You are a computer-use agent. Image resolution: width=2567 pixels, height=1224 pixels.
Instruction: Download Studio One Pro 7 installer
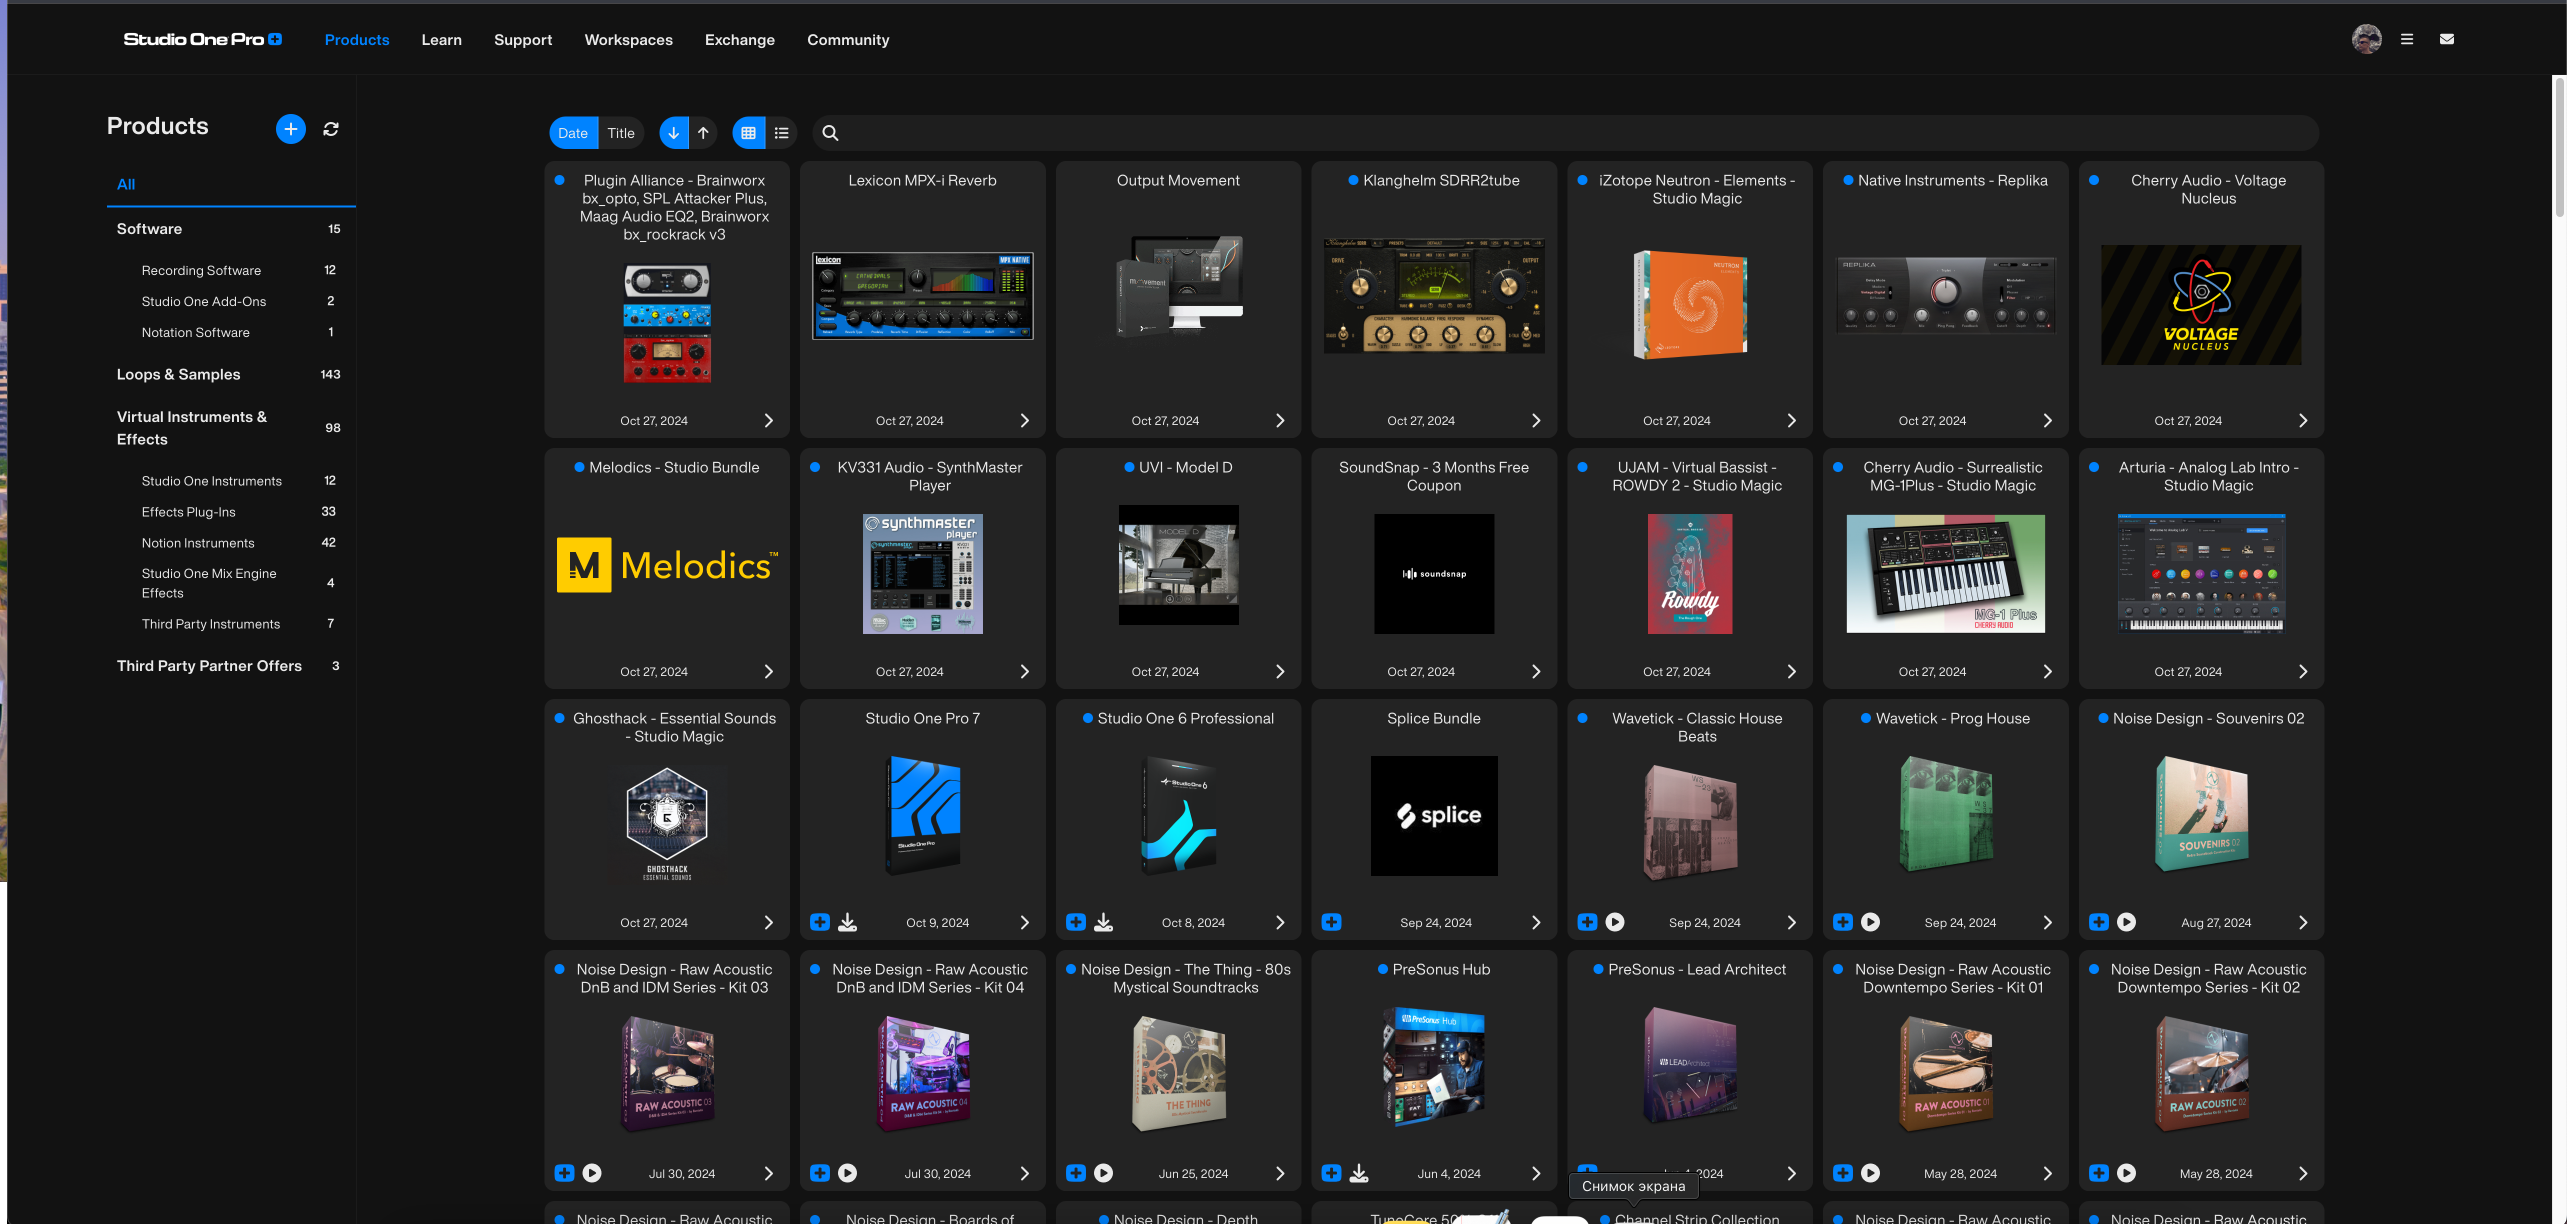coord(847,922)
